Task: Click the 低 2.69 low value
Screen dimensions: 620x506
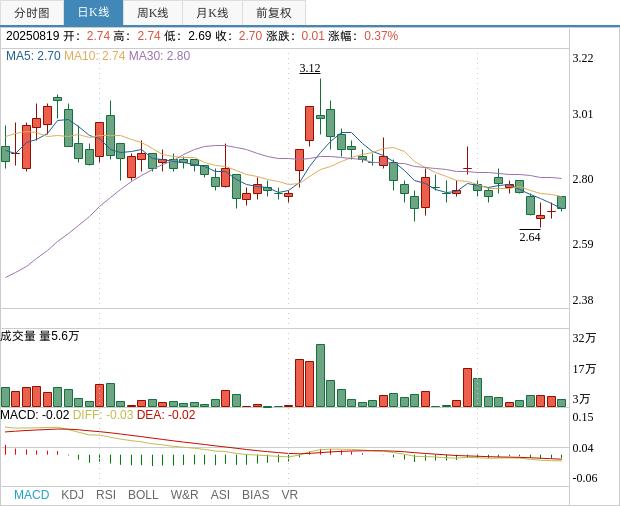Action: coord(200,36)
